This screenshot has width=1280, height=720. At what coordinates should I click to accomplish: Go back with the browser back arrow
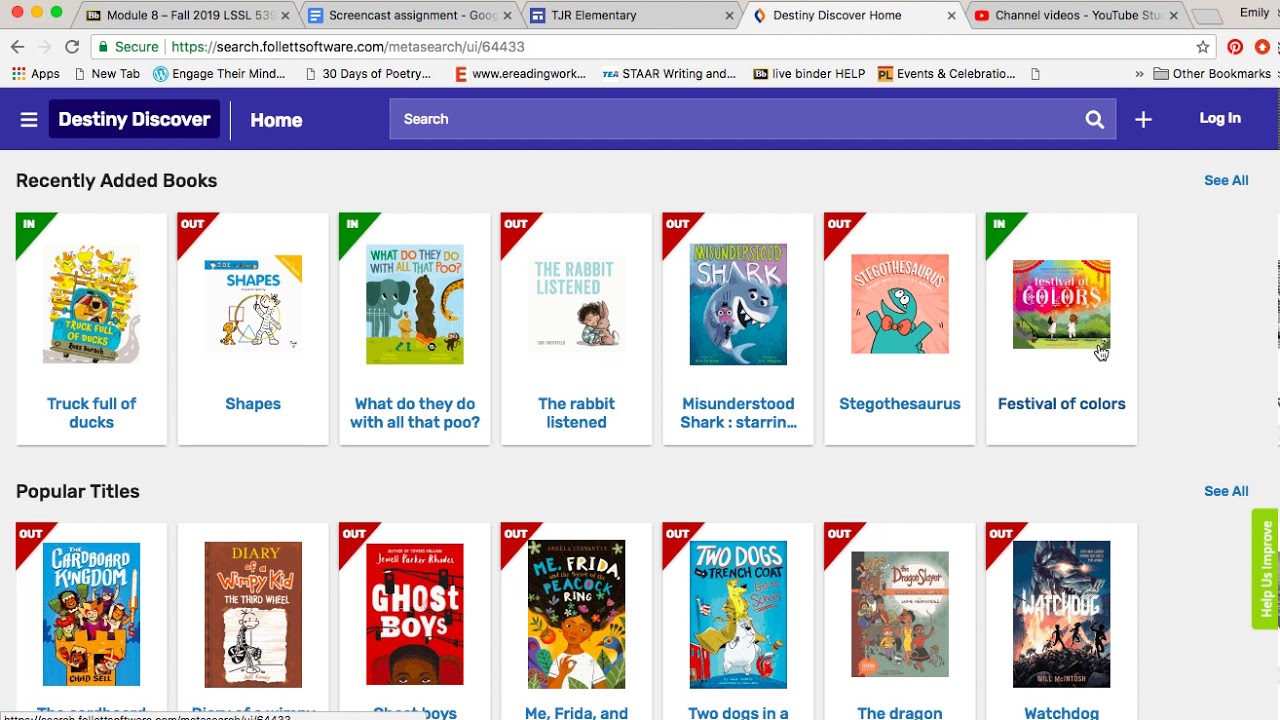[x=17, y=47]
